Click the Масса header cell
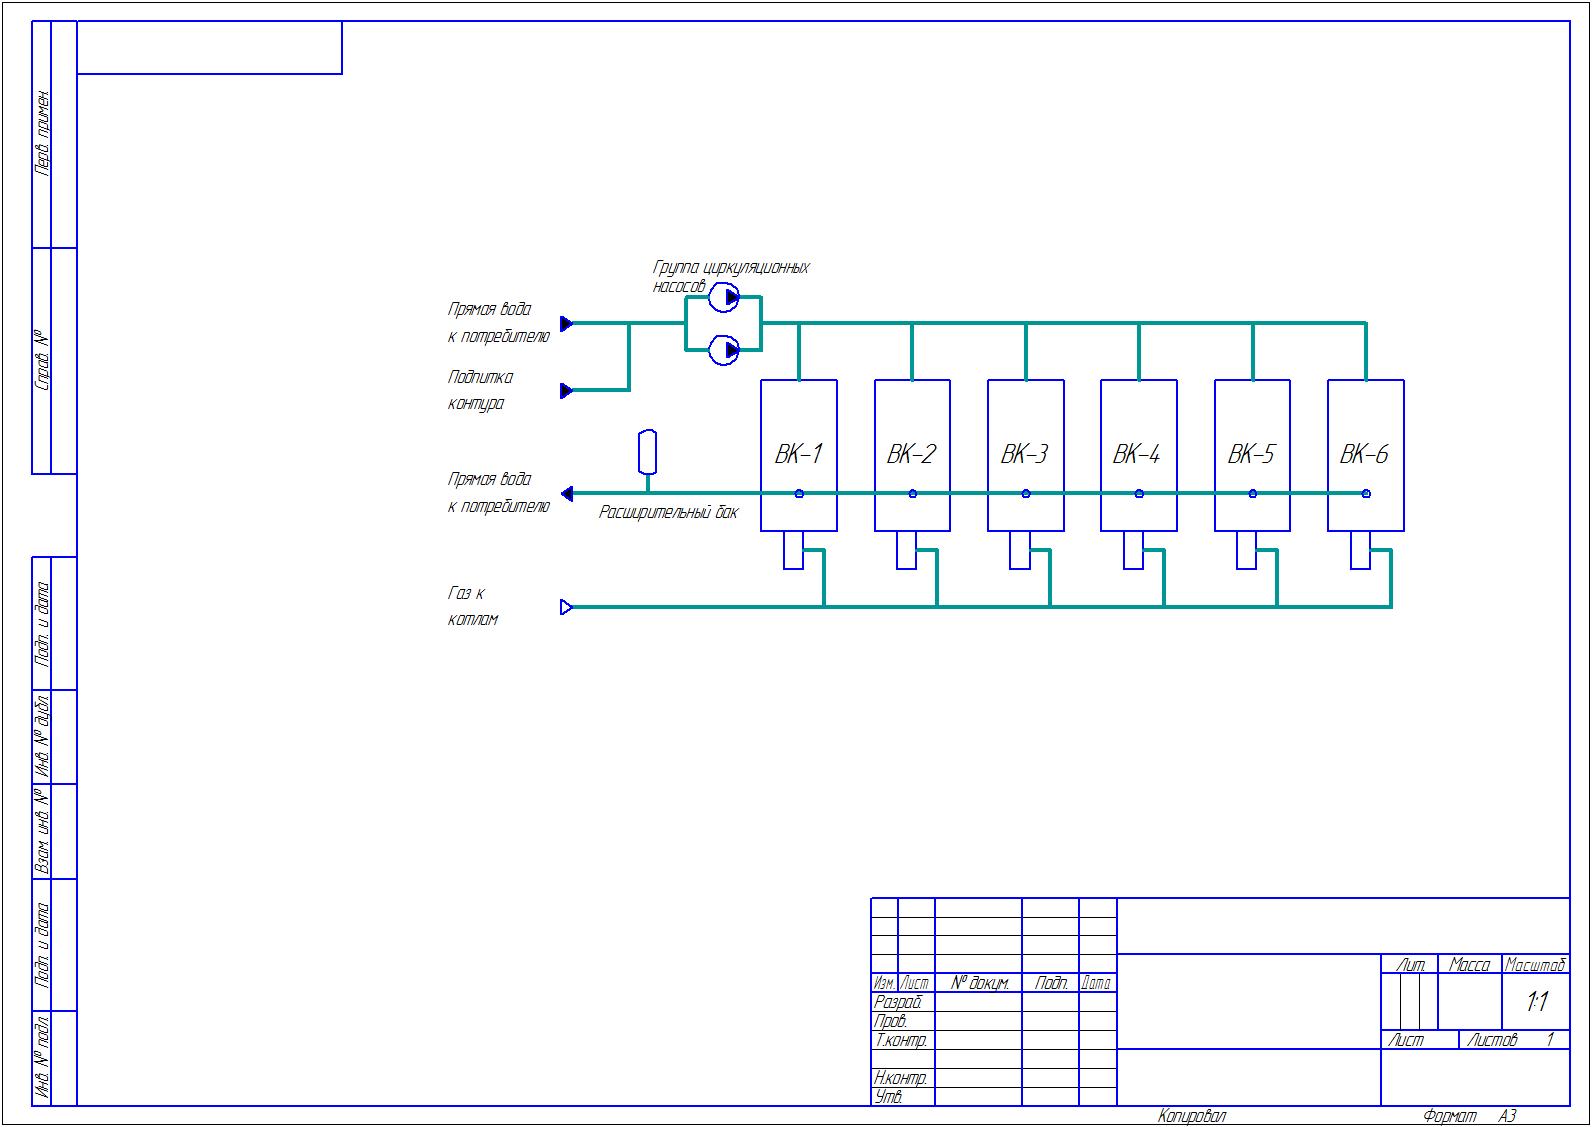This screenshot has width=1592, height=1127. pyautogui.click(x=1469, y=965)
